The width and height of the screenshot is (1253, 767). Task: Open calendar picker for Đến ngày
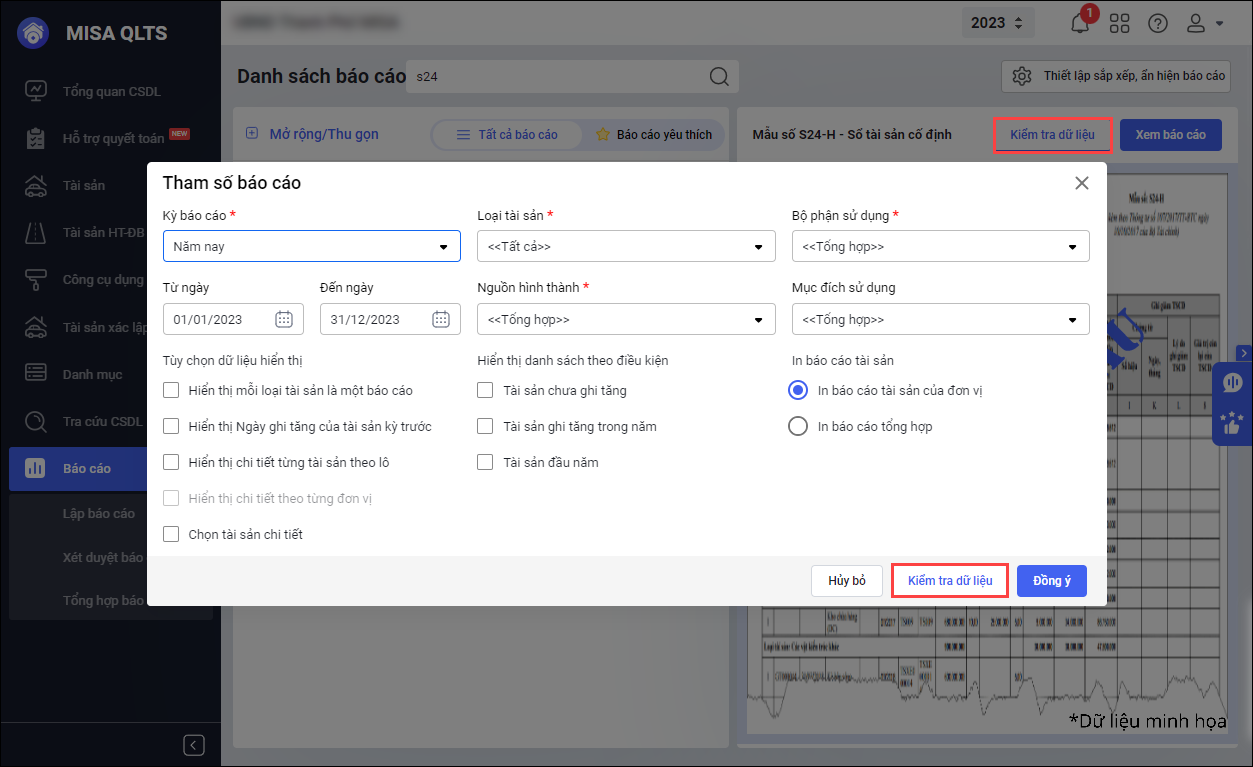(441, 319)
